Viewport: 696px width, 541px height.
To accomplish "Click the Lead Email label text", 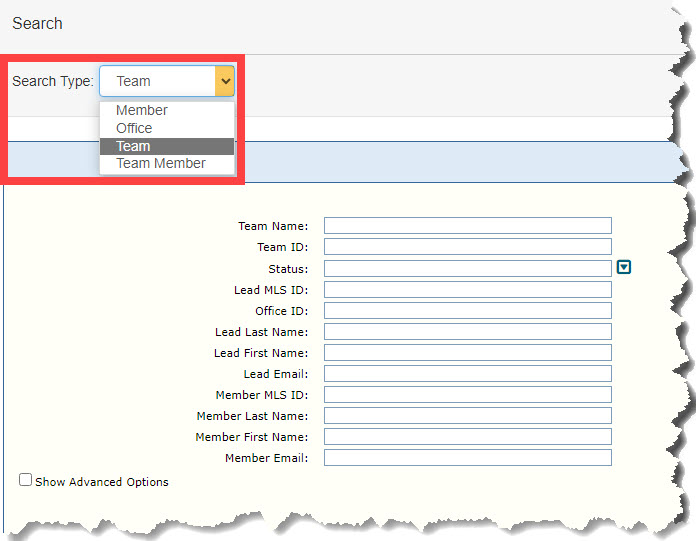I will [276, 374].
